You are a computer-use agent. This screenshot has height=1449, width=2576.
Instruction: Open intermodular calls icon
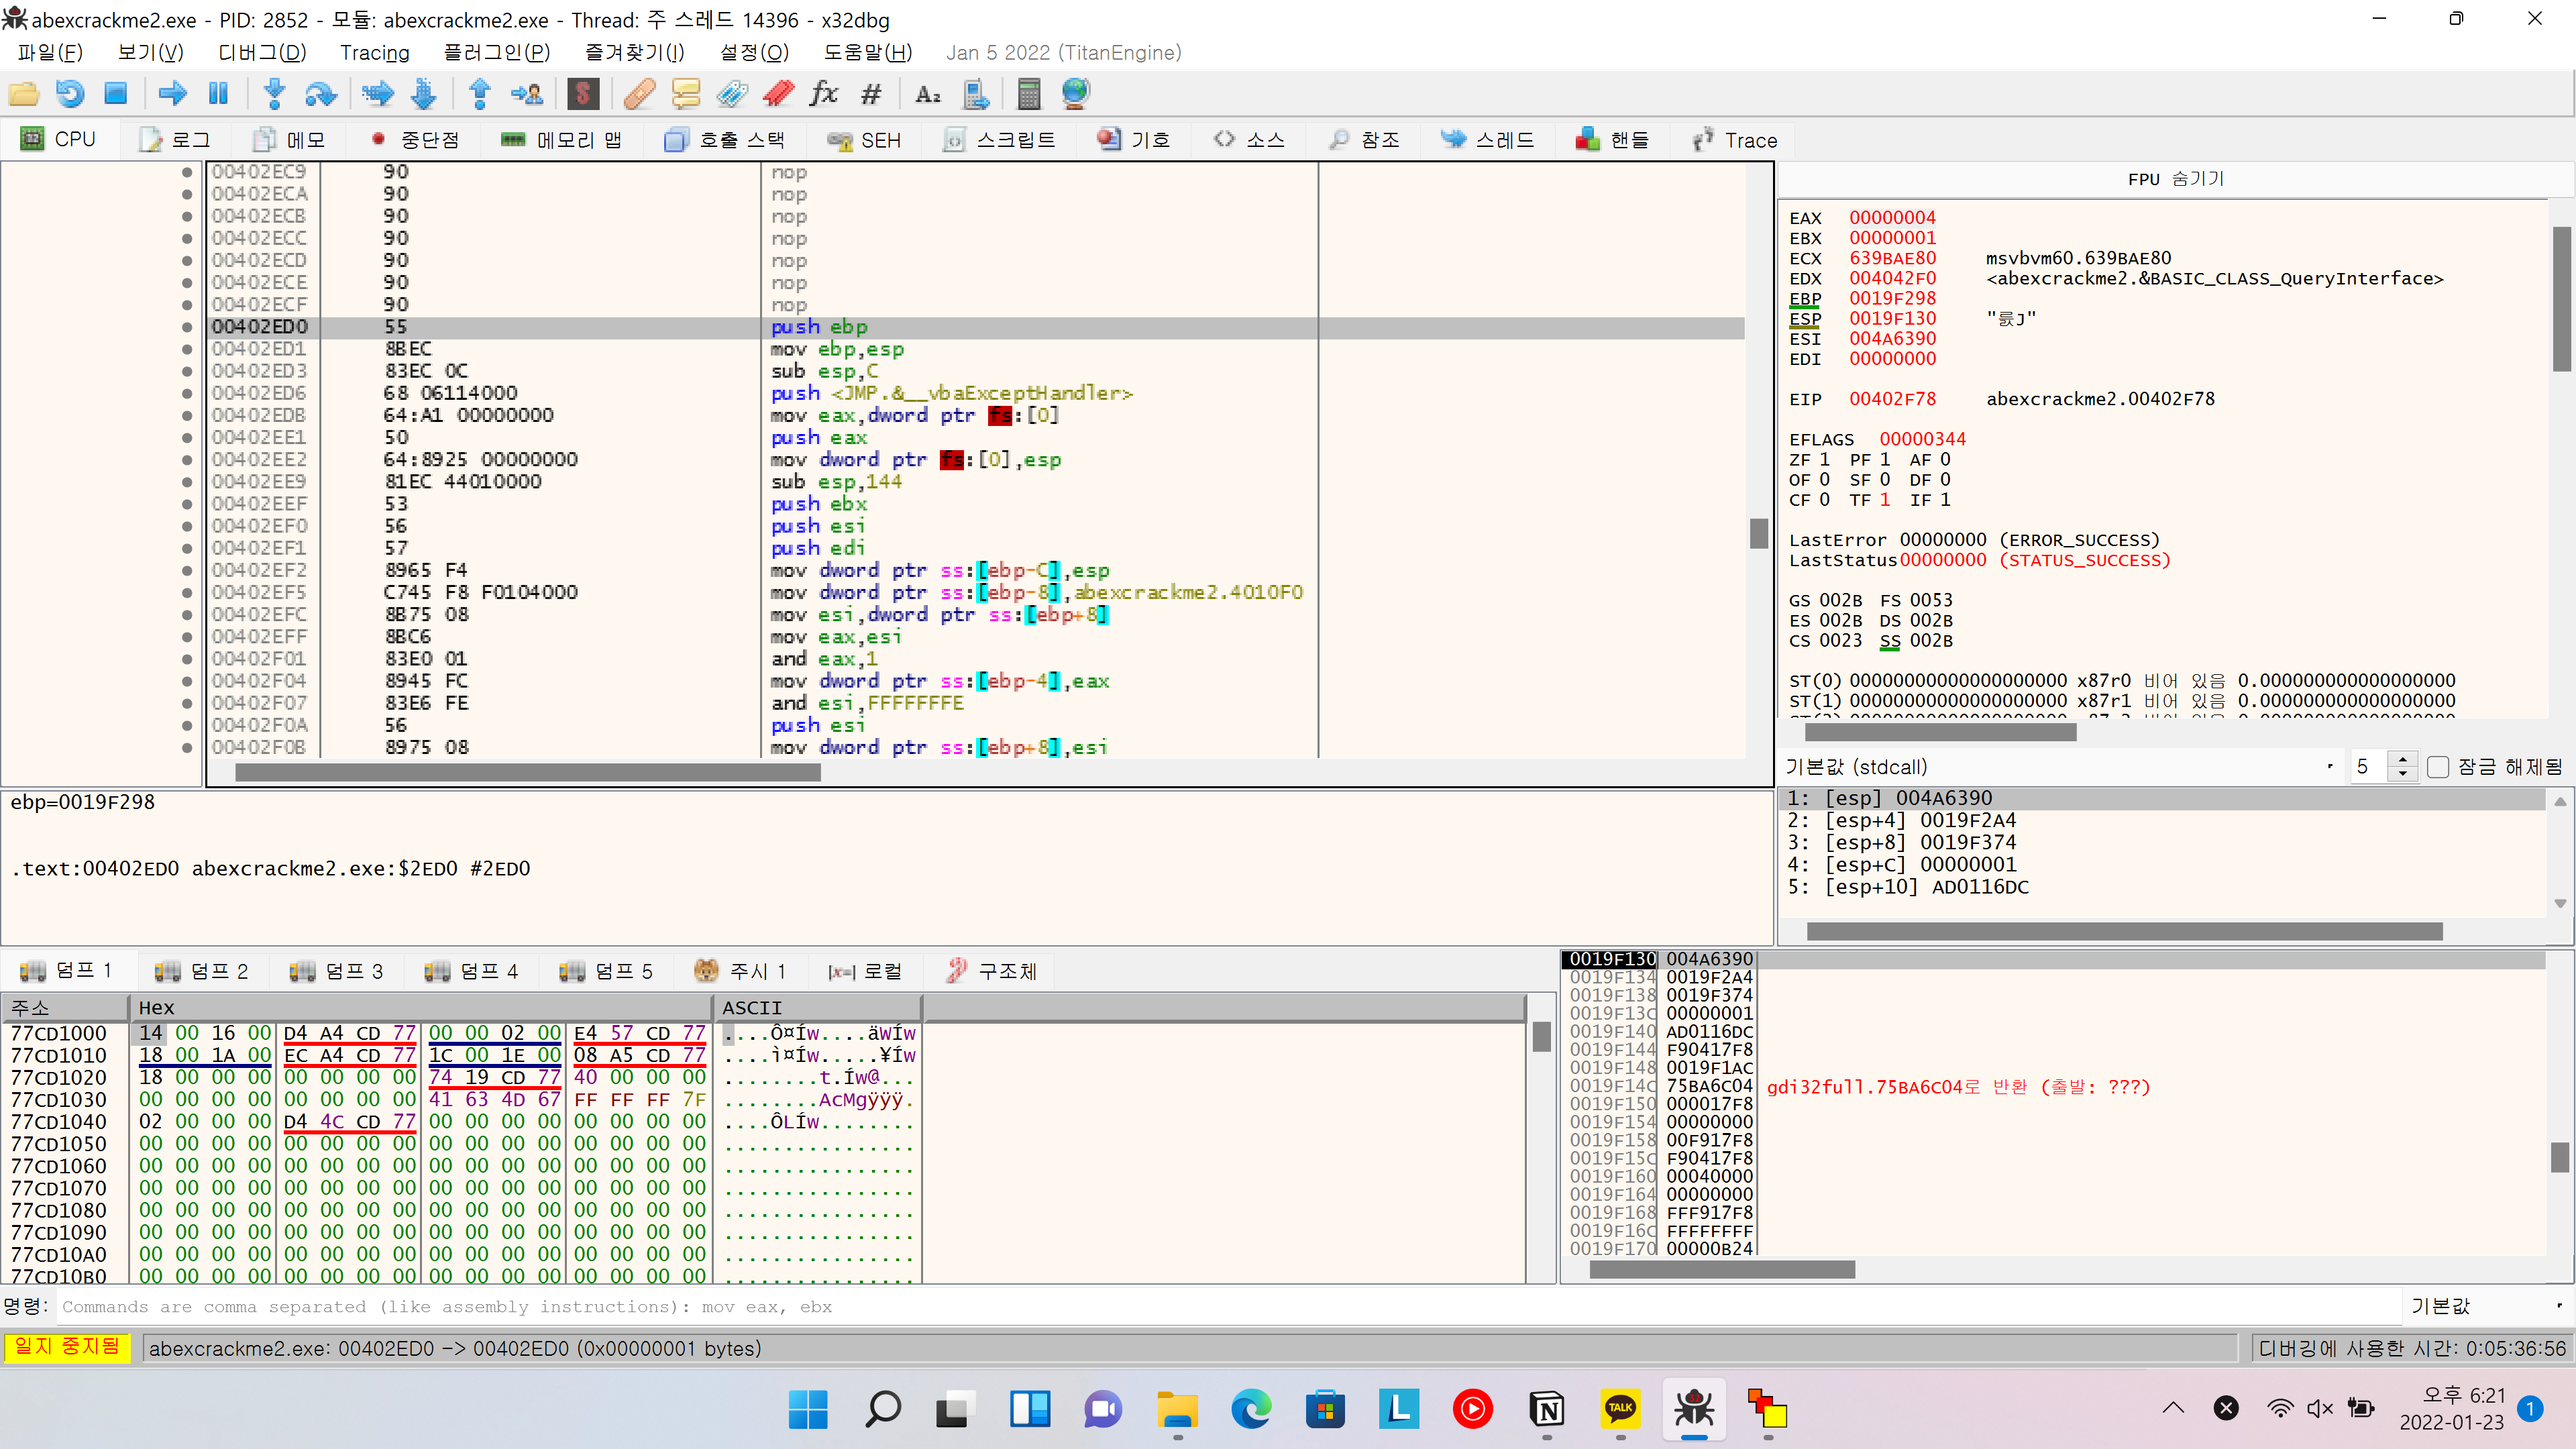tap(975, 94)
